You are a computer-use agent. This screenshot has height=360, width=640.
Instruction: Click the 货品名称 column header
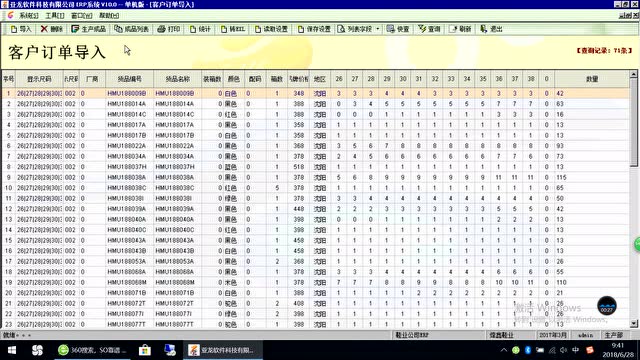tap(178, 79)
